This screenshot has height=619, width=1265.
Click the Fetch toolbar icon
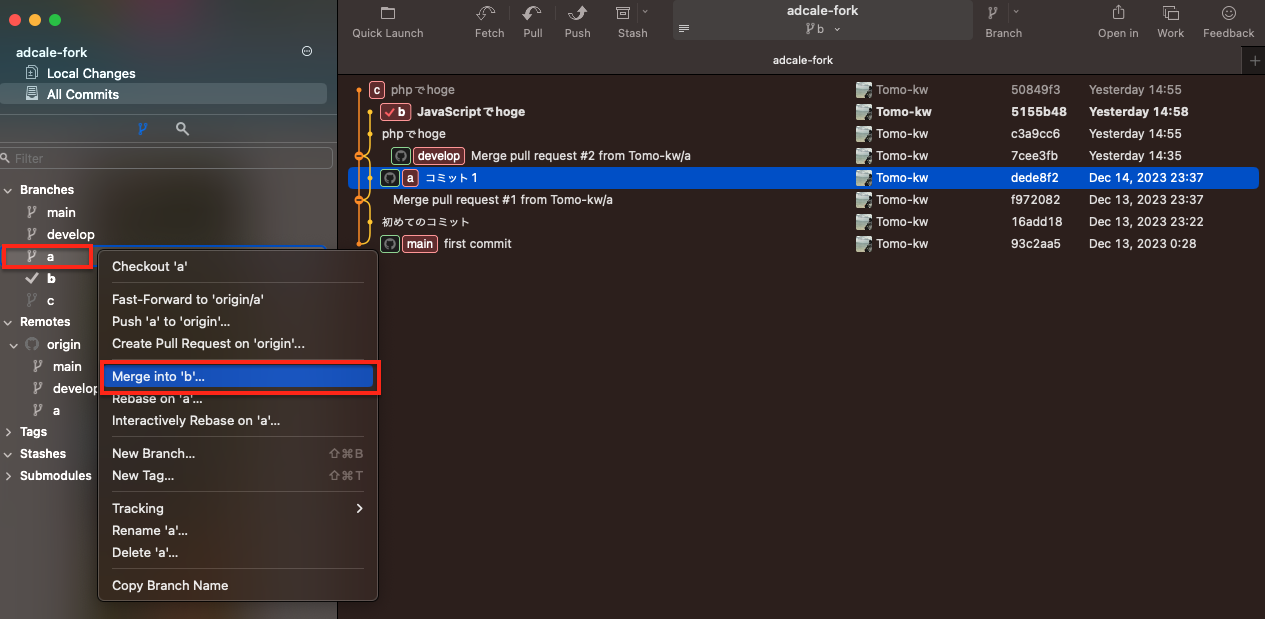(x=489, y=20)
